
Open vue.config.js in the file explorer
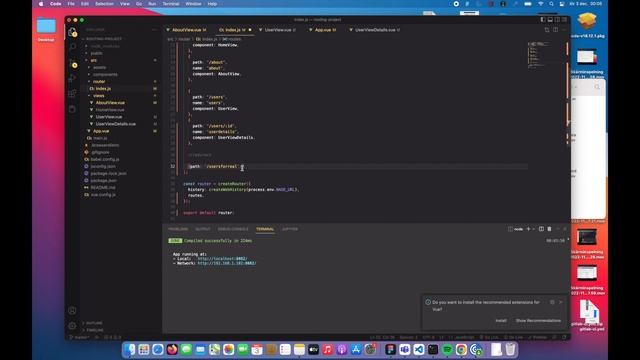103,195
